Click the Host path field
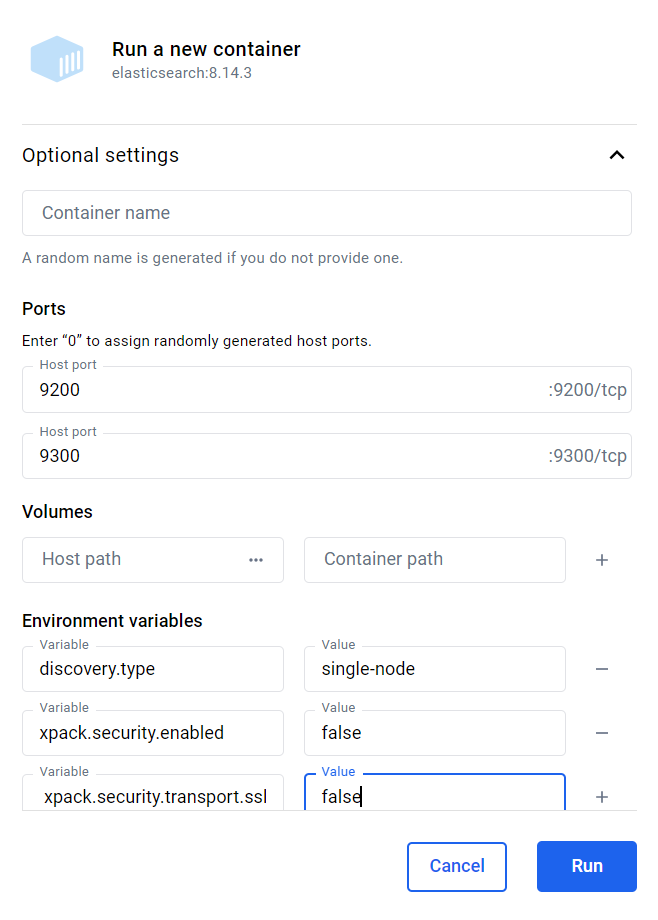 (x=153, y=560)
